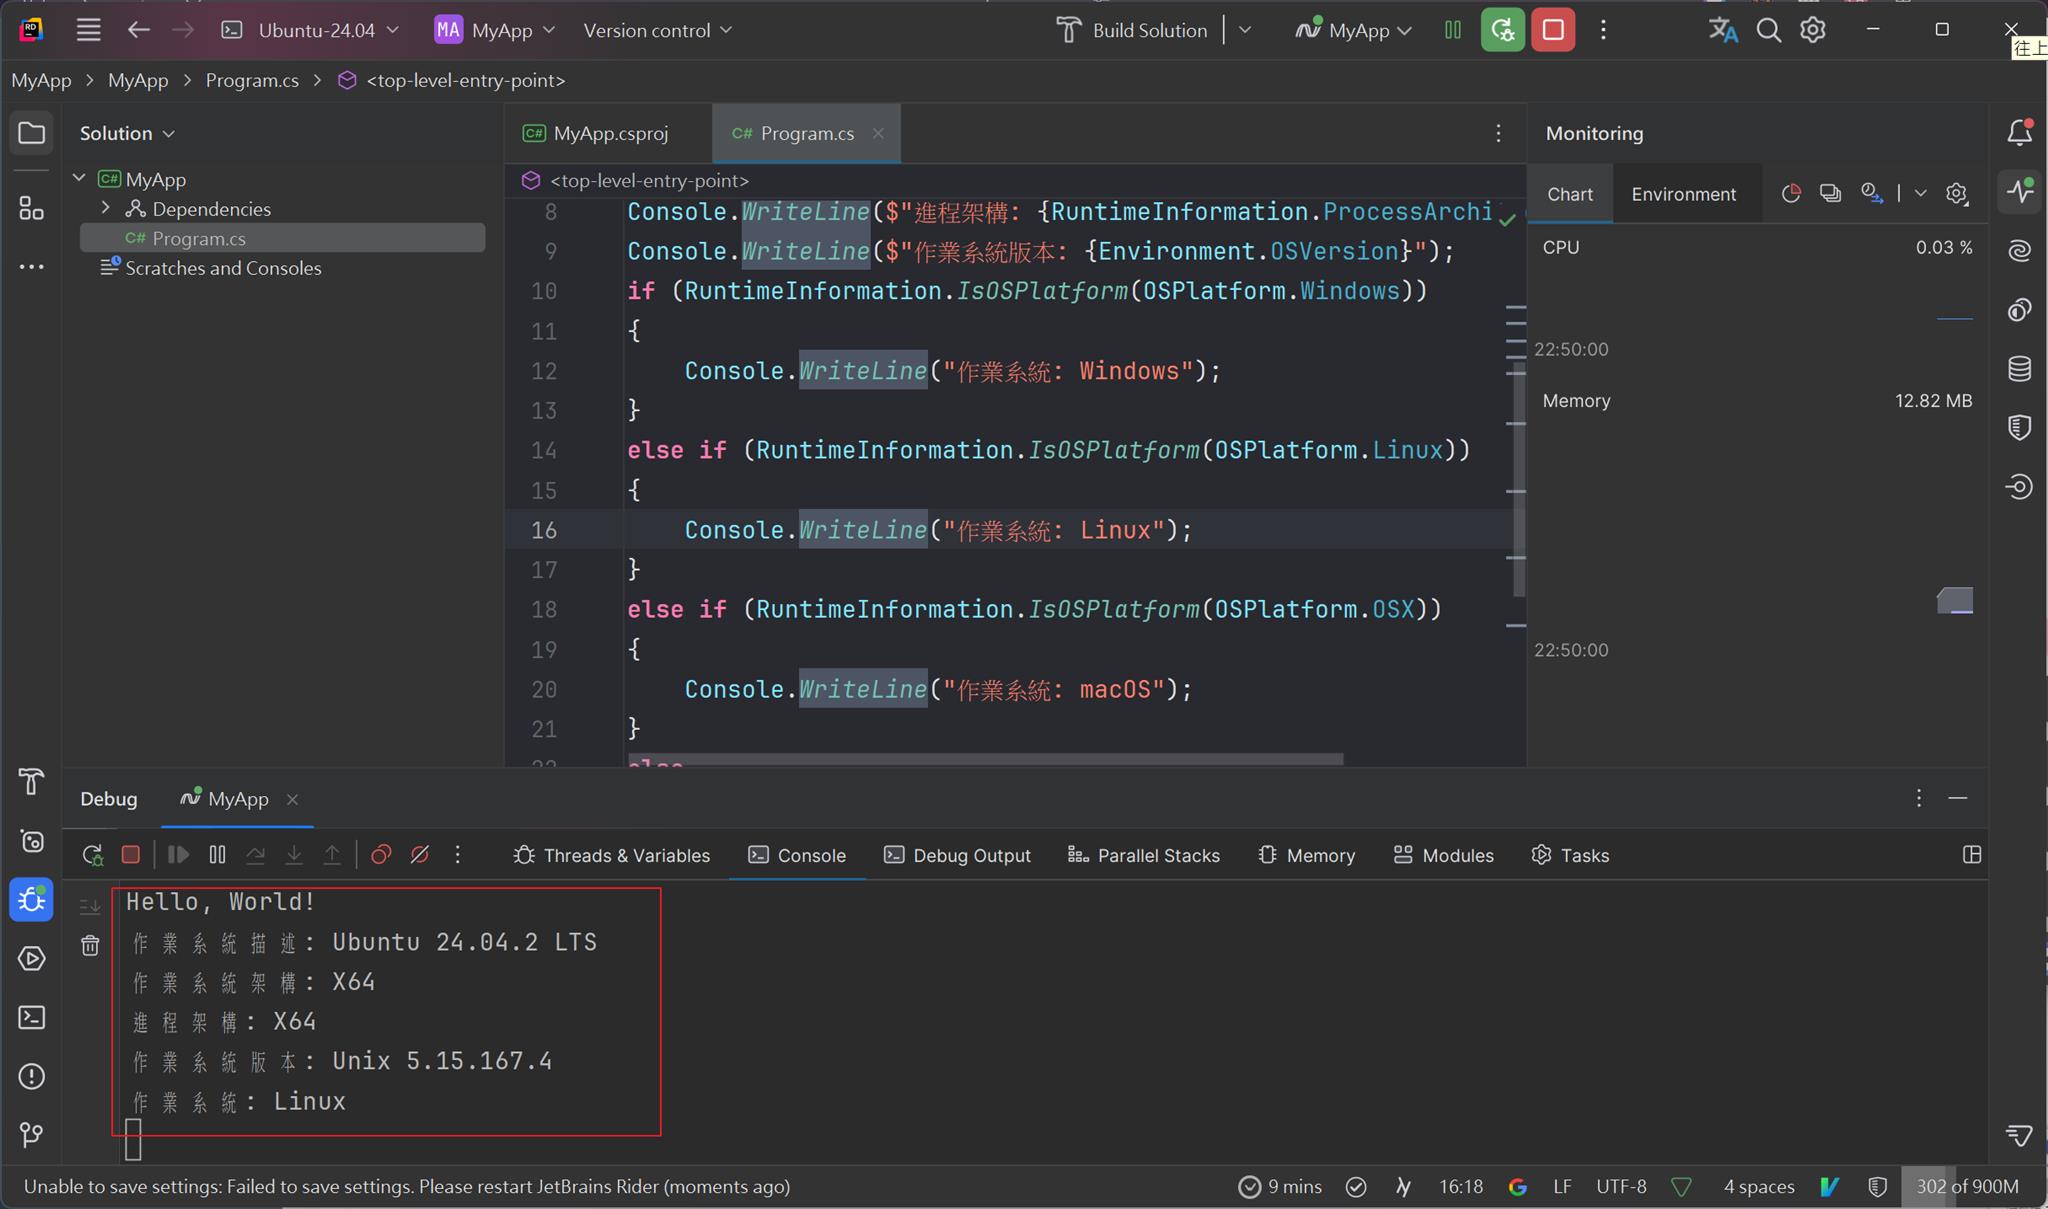The height and width of the screenshot is (1209, 2048).
Task: Rerun the debug session in the Debug toolbar
Action: click(92, 855)
